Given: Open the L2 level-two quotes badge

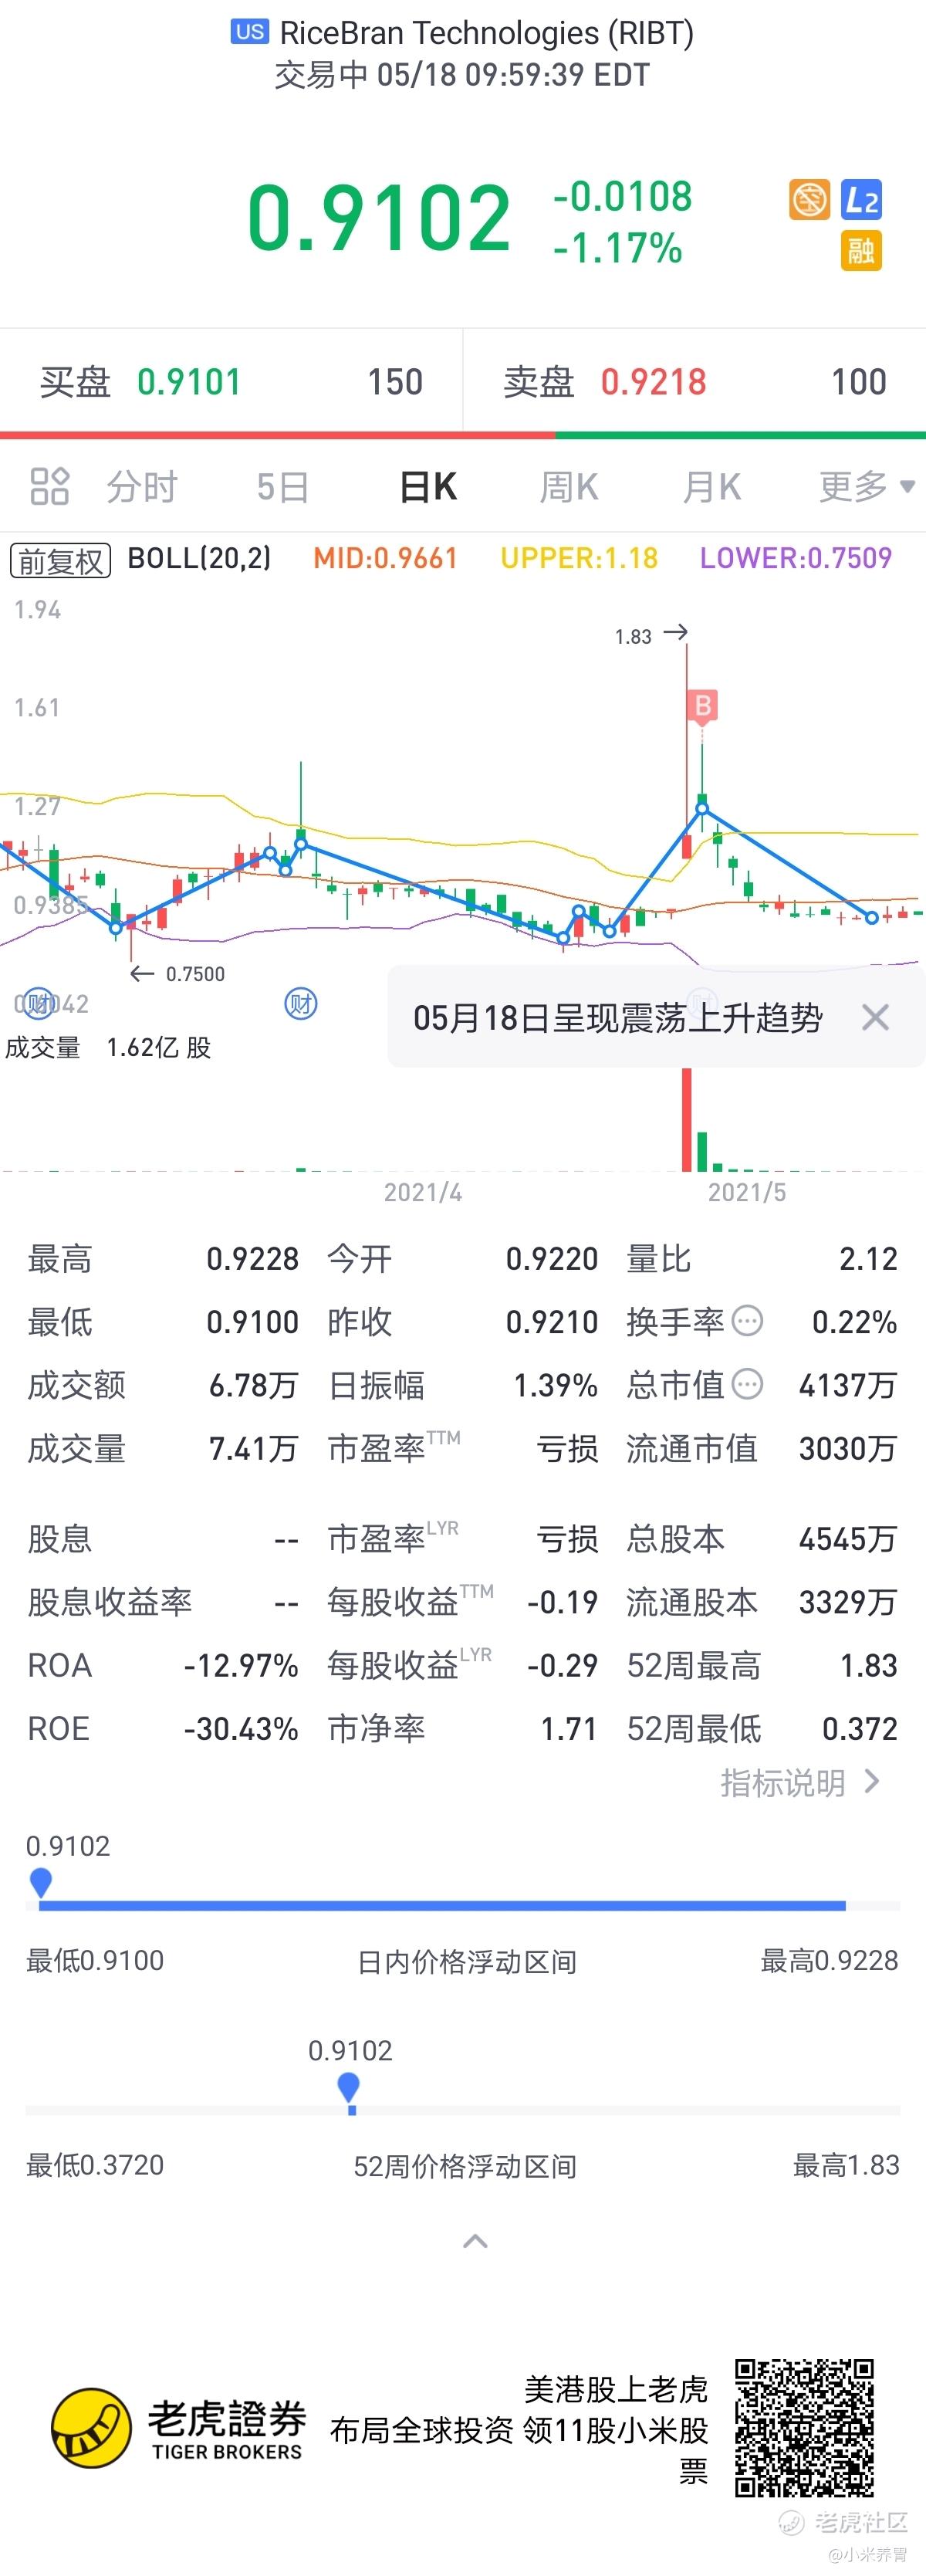Looking at the screenshot, I should [861, 200].
